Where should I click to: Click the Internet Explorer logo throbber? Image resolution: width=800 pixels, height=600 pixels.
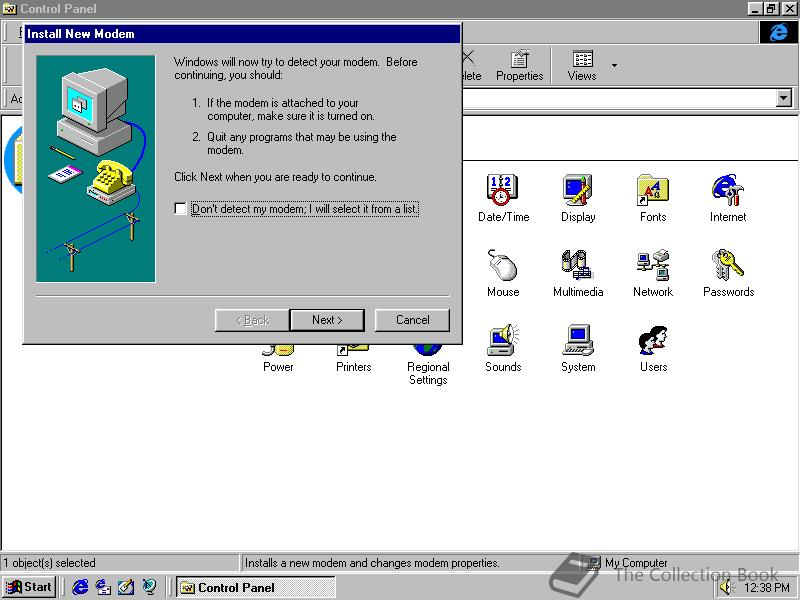point(778,32)
